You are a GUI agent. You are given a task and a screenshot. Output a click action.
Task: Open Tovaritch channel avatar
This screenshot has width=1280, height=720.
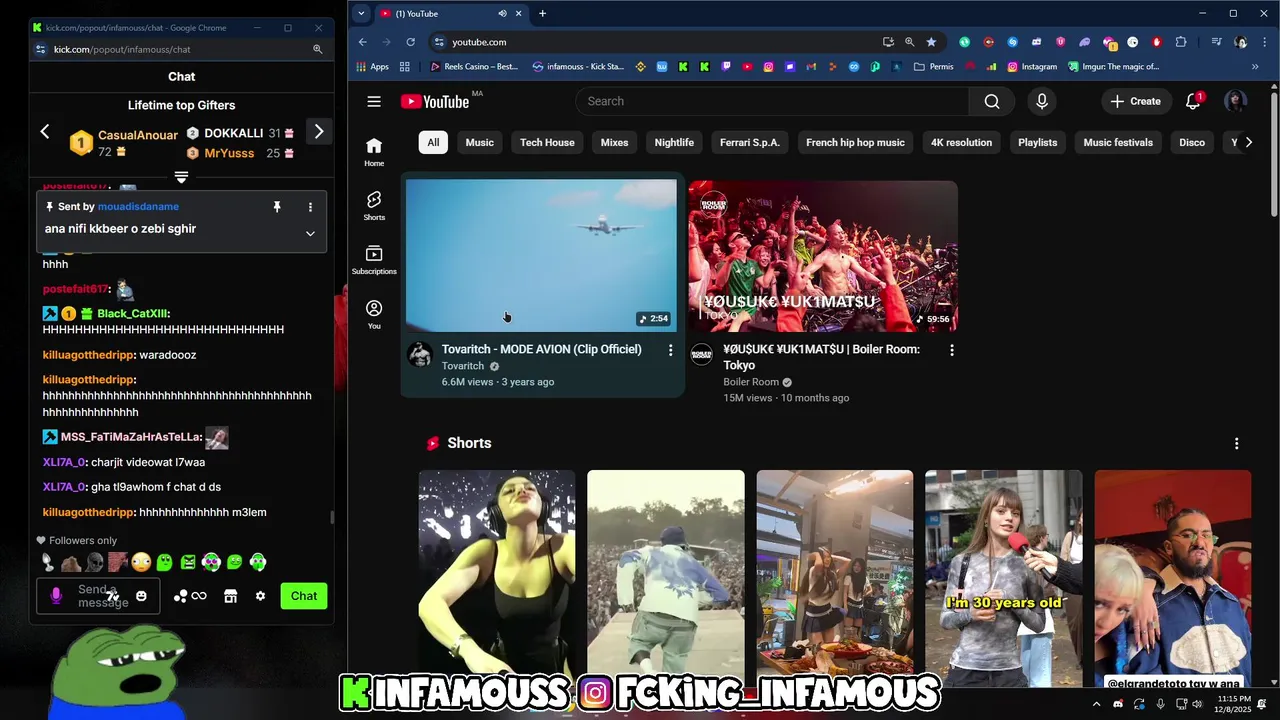pos(421,354)
